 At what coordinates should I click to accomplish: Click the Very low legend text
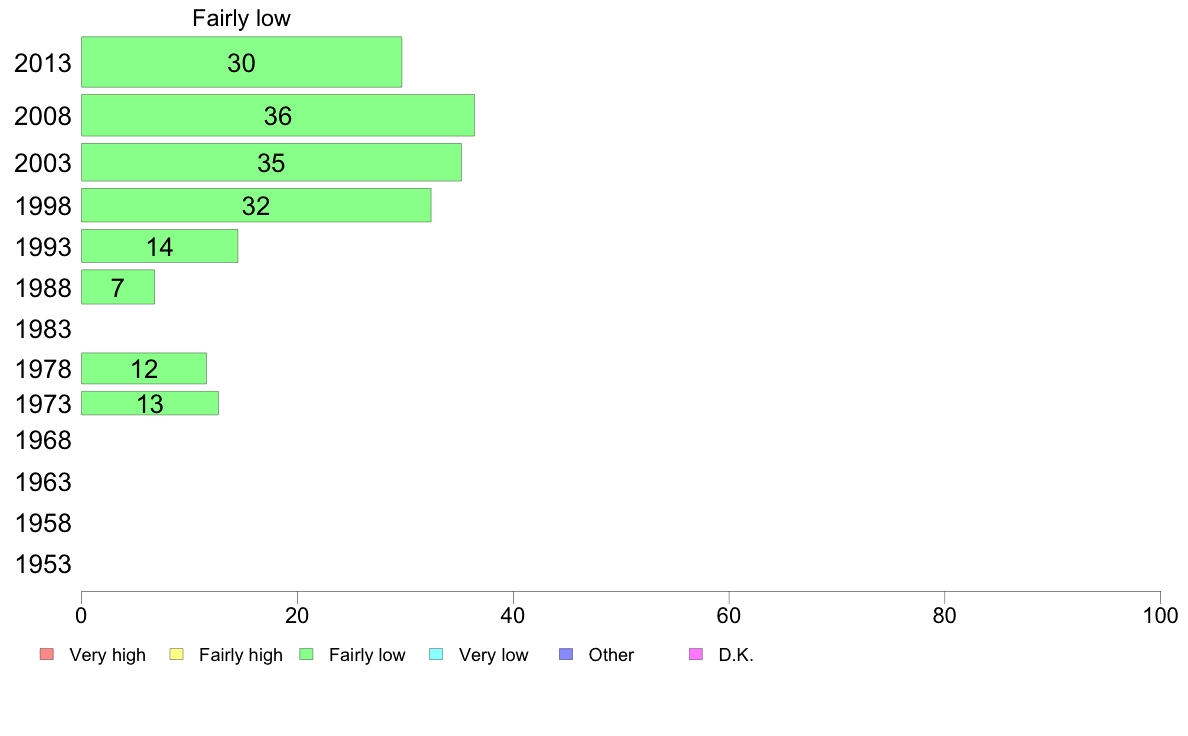[x=493, y=655]
